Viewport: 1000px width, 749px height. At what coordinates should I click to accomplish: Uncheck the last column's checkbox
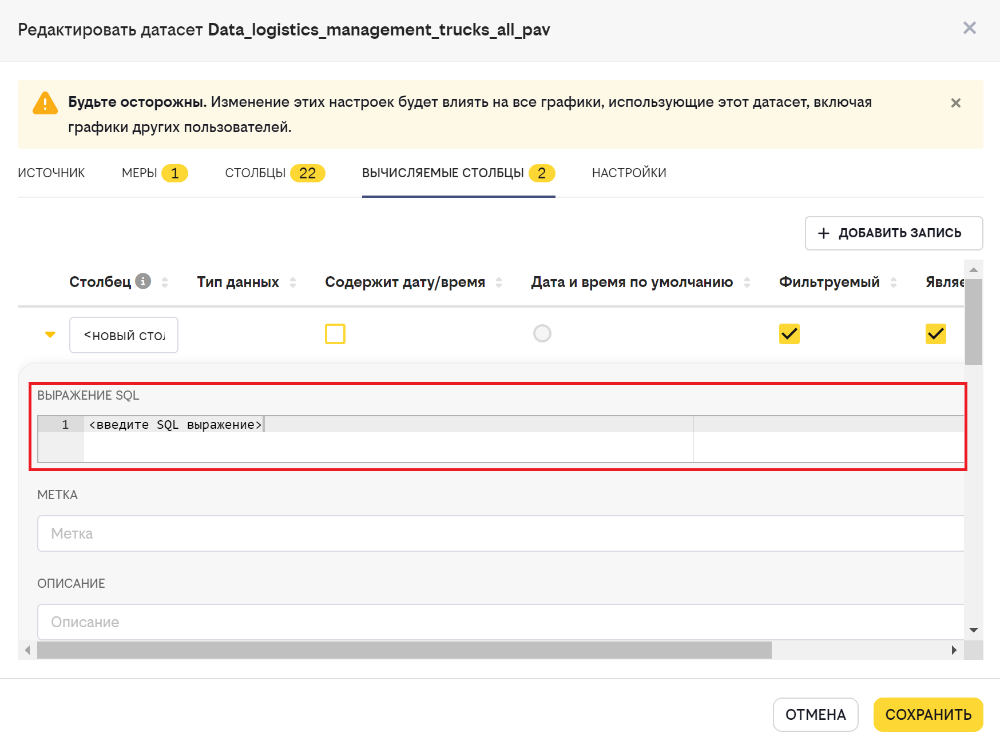click(936, 334)
